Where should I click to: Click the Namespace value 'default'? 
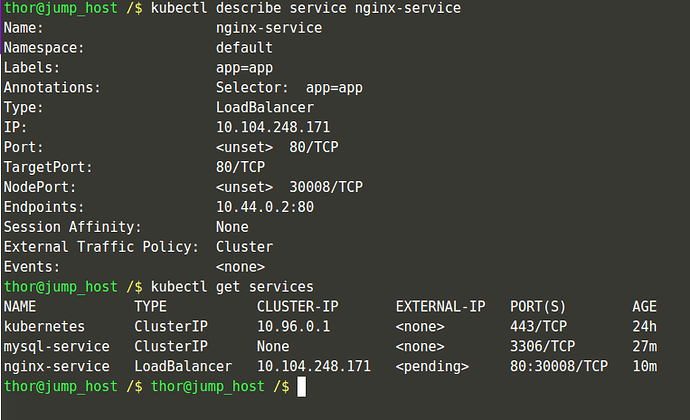(244, 47)
